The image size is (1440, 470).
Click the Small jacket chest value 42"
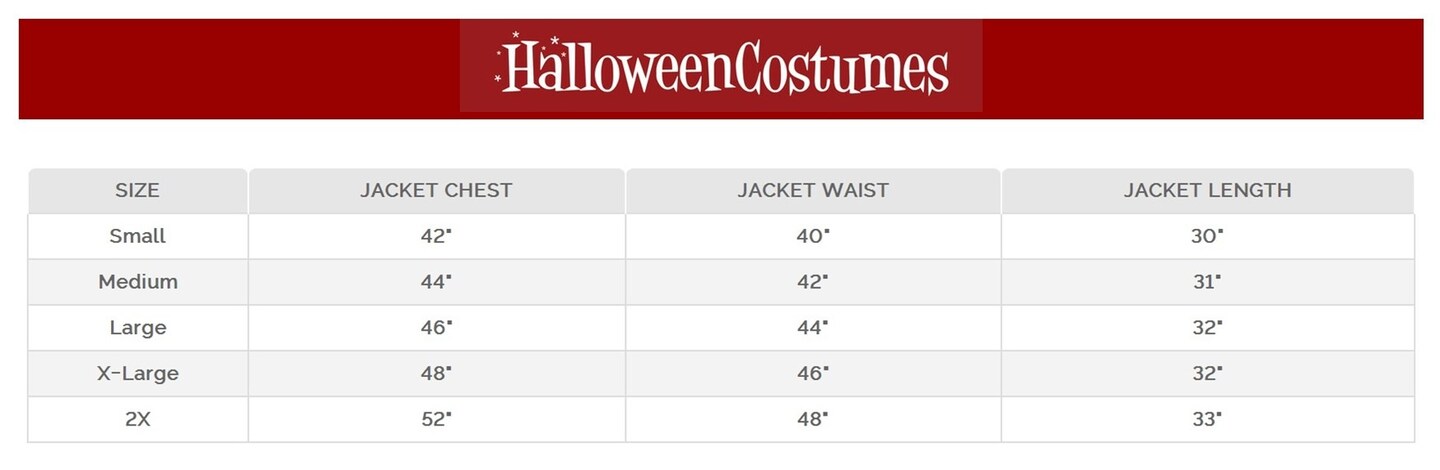click(436, 236)
